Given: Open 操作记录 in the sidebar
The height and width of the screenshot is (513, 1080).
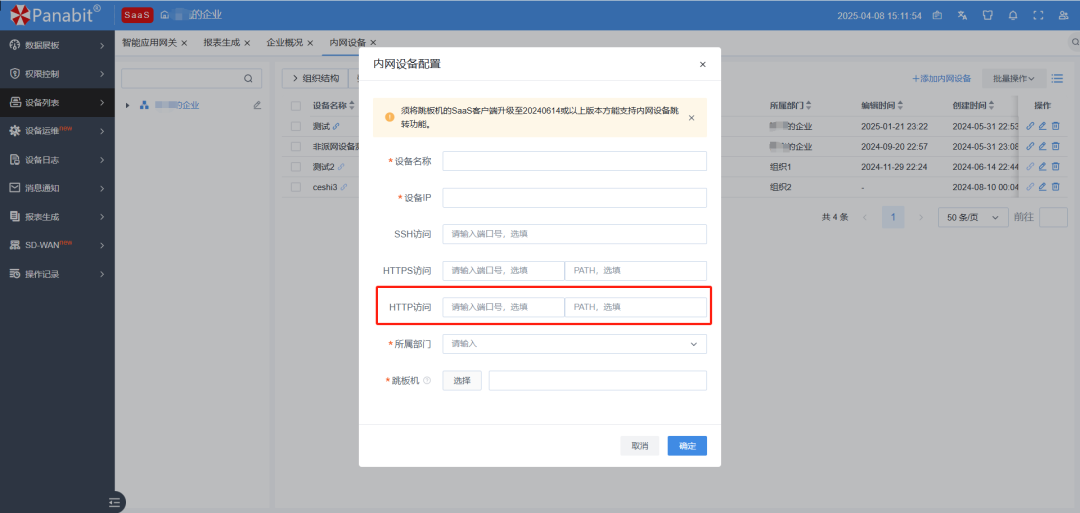Looking at the screenshot, I should point(57,274).
